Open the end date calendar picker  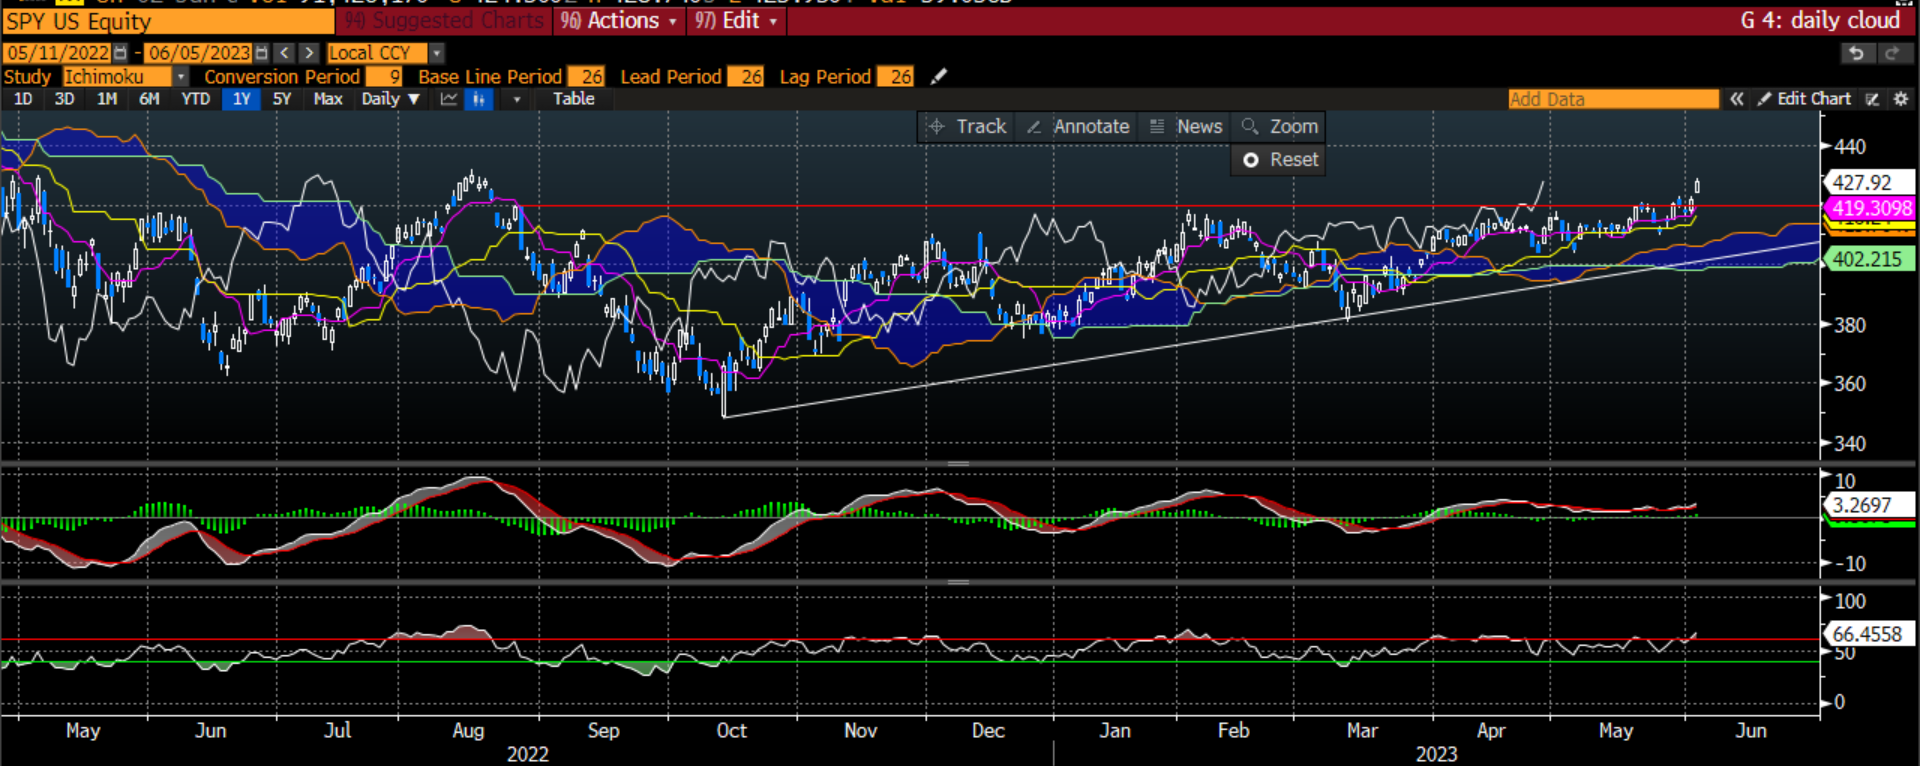pos(262,53)
